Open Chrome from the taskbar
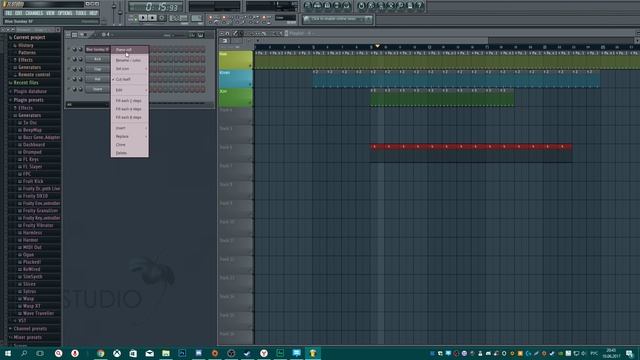Viewport: 640px width, 360px height. pyautogui.click(x=100, y=353)
